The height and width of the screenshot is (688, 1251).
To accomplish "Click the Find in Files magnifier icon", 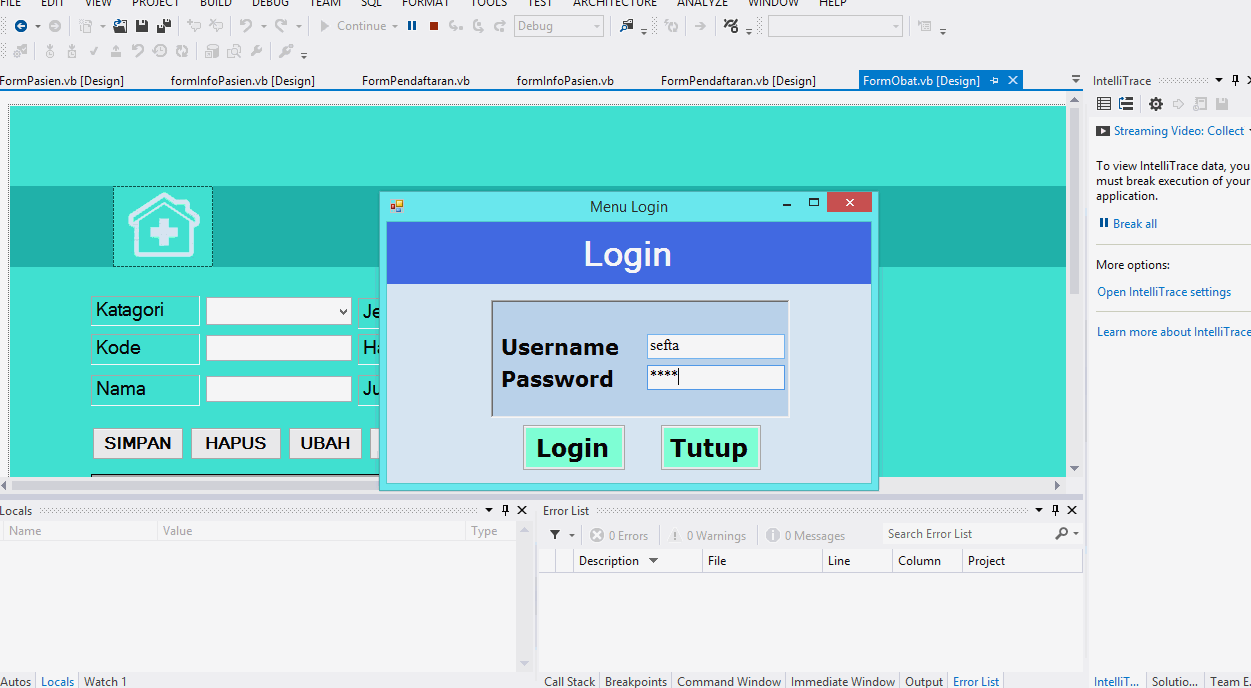I will click(x=234, y=51).
